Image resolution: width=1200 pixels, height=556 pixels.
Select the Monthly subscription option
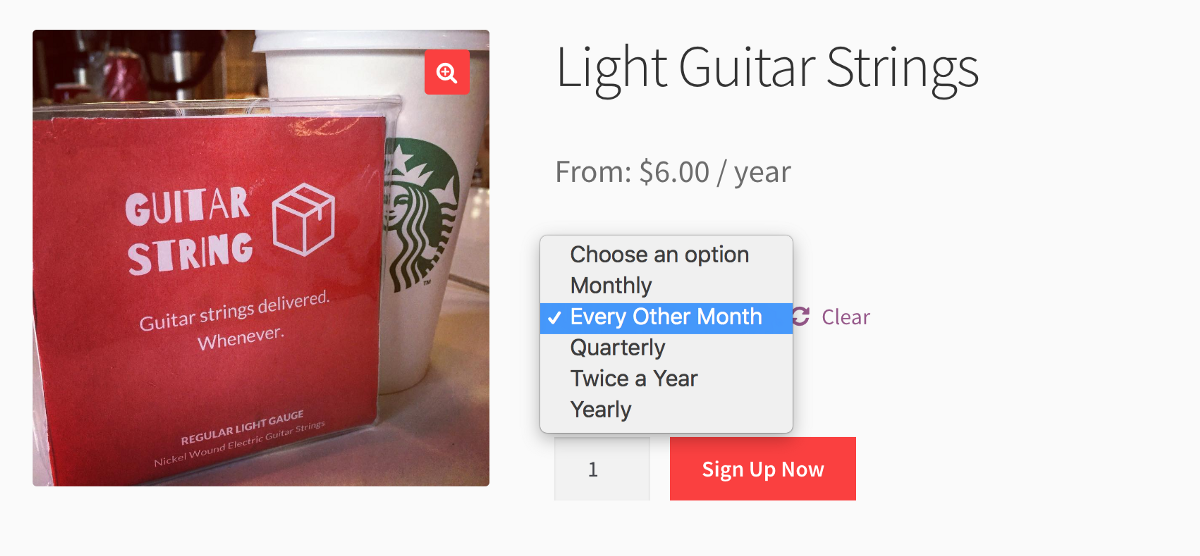(x=611, y=286)
